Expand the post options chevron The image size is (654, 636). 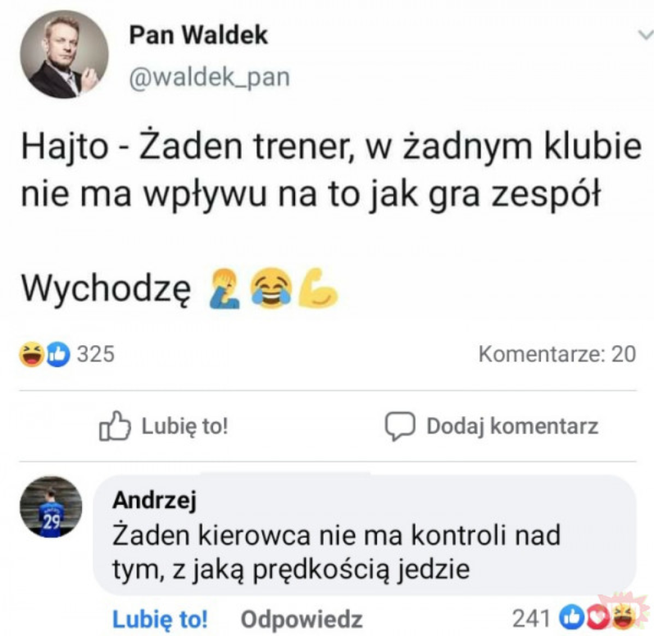pos(646,35)
